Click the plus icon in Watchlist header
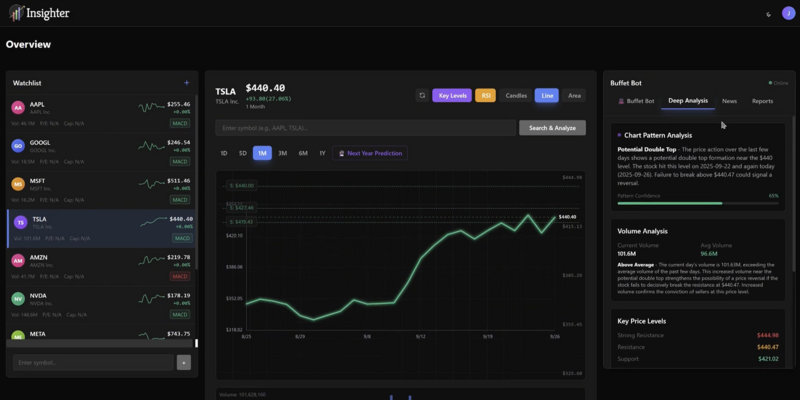 click(x=186, y=83)
